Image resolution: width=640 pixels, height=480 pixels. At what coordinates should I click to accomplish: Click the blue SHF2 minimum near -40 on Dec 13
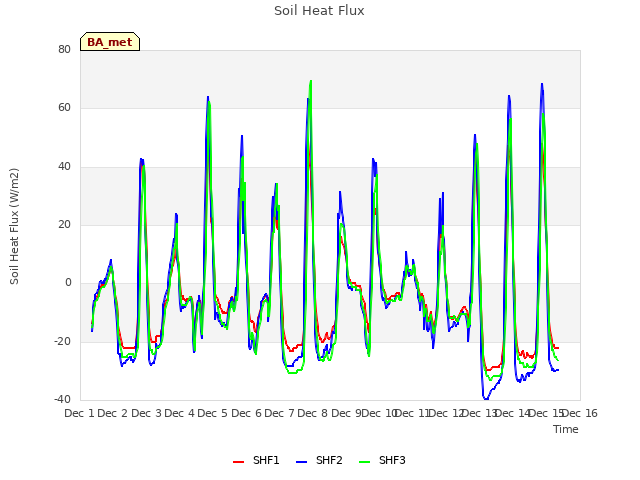point(486,399)
